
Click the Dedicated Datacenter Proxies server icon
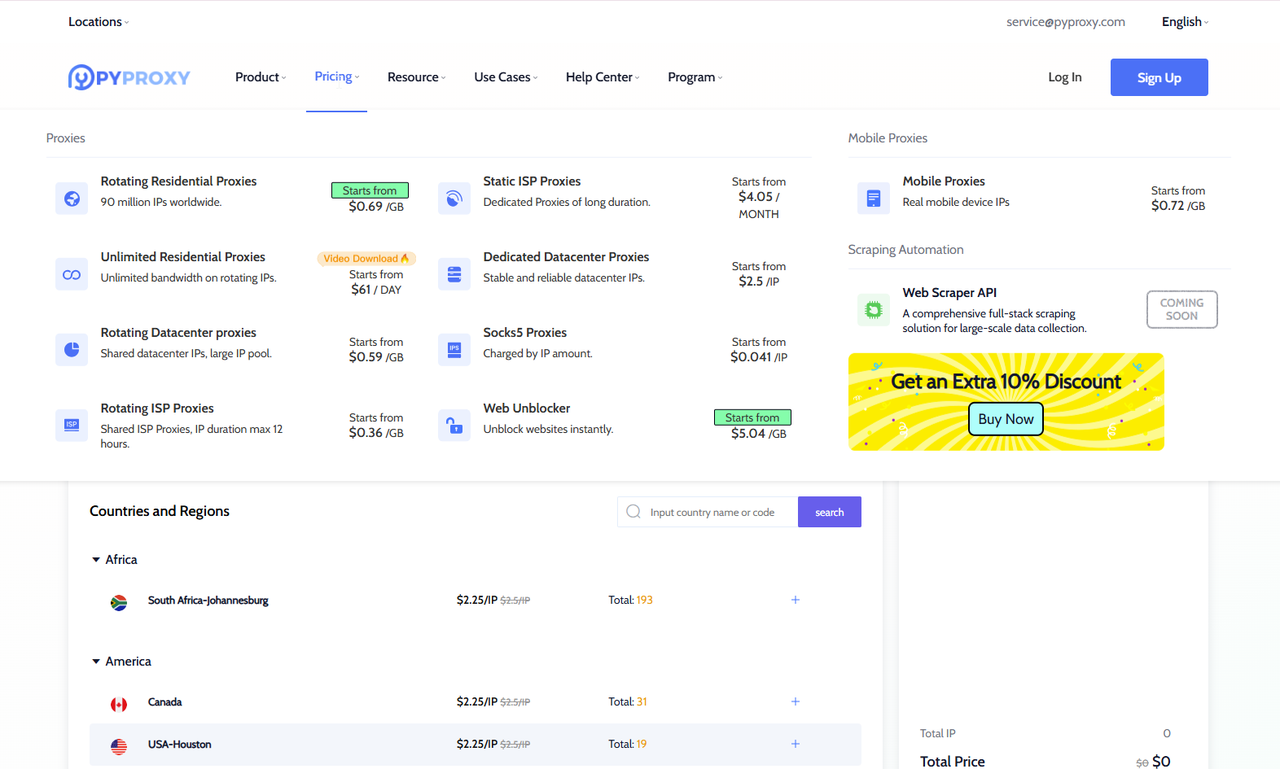pos(454,274)
